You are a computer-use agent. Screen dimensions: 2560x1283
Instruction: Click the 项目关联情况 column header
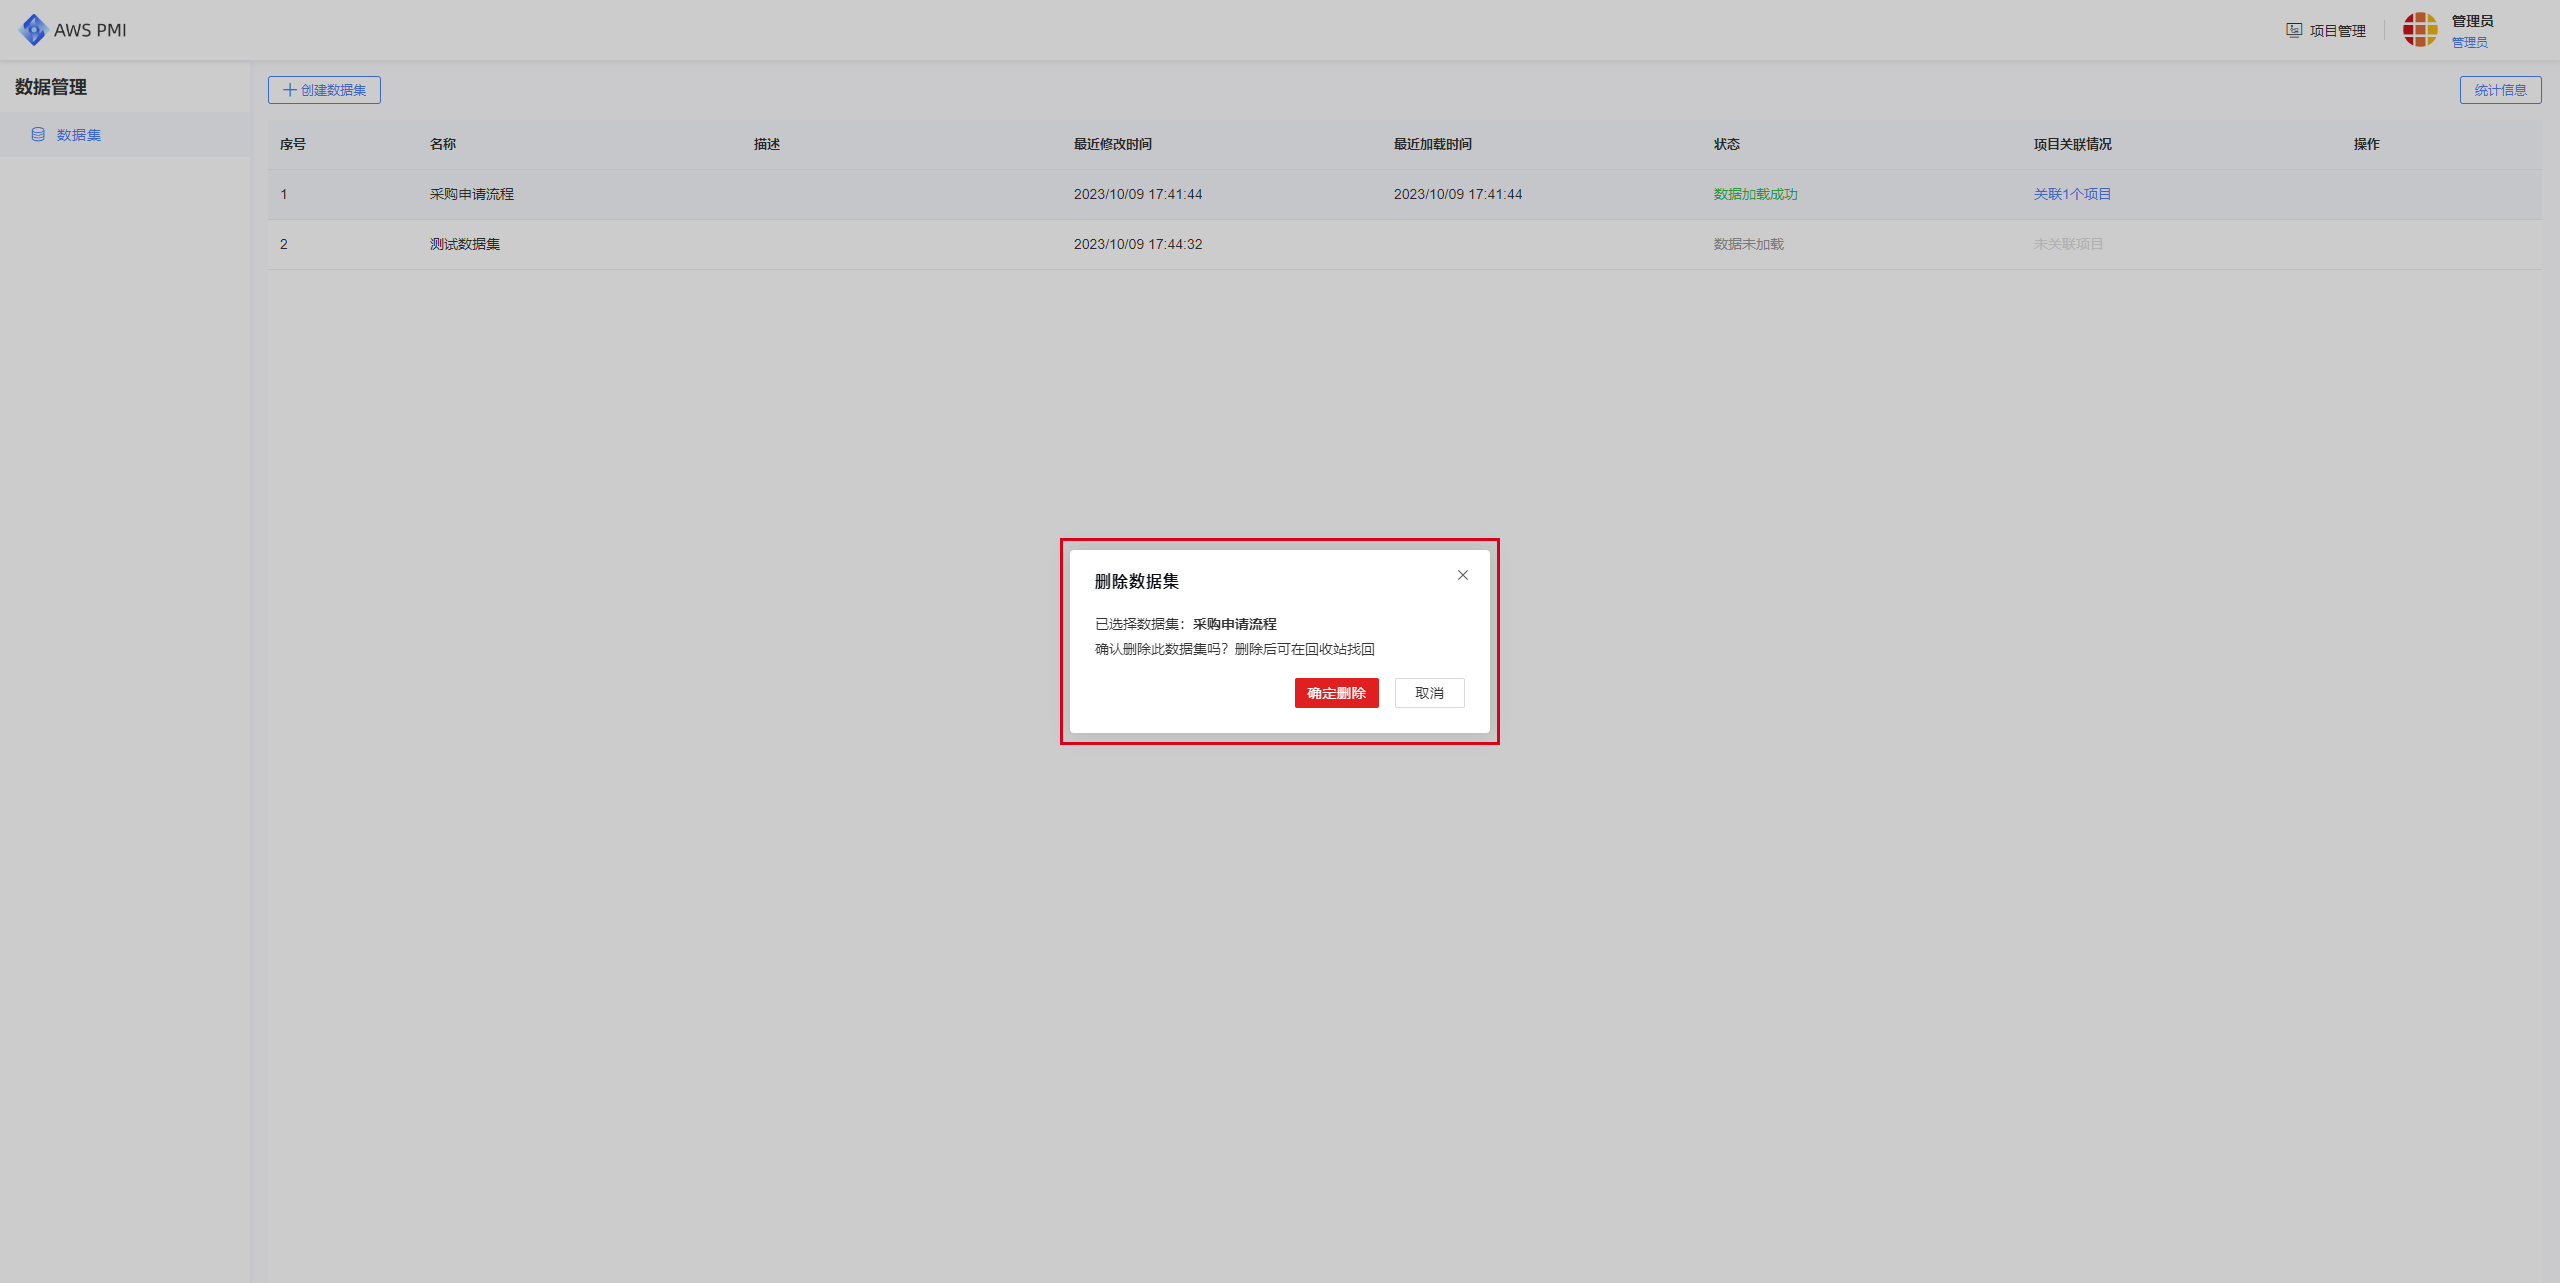tap(2072, 144)
